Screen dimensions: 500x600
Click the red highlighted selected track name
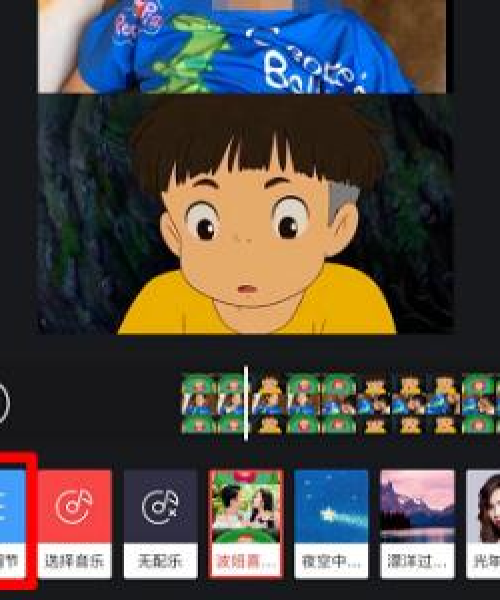pyautogui.click(x=246, y=561)
